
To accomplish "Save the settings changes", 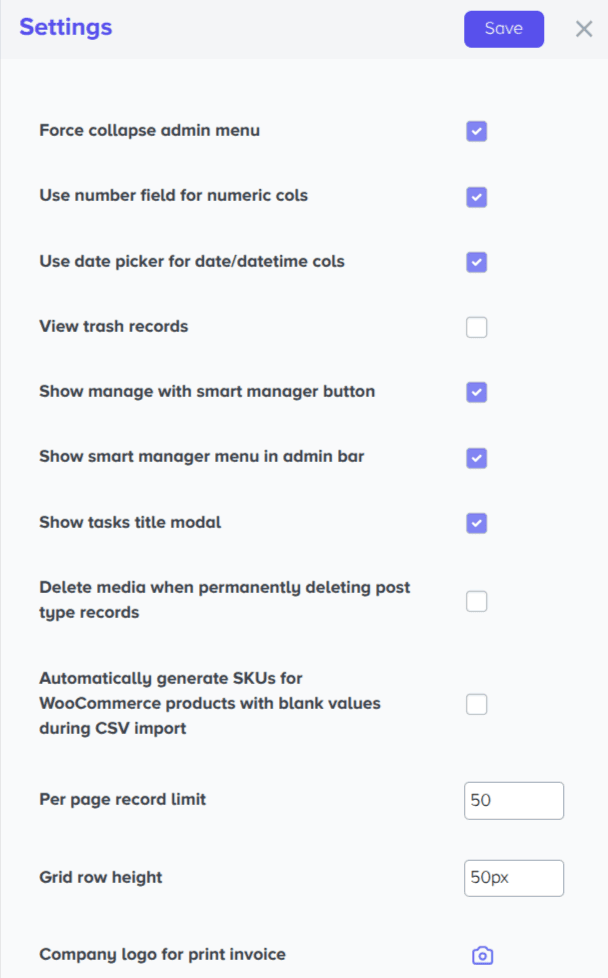I will click(x=504, y=29).
